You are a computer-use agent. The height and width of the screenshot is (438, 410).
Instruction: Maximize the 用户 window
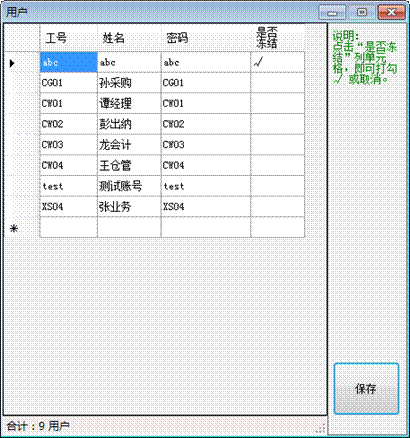pyautogui.click(x=362, y=13)
